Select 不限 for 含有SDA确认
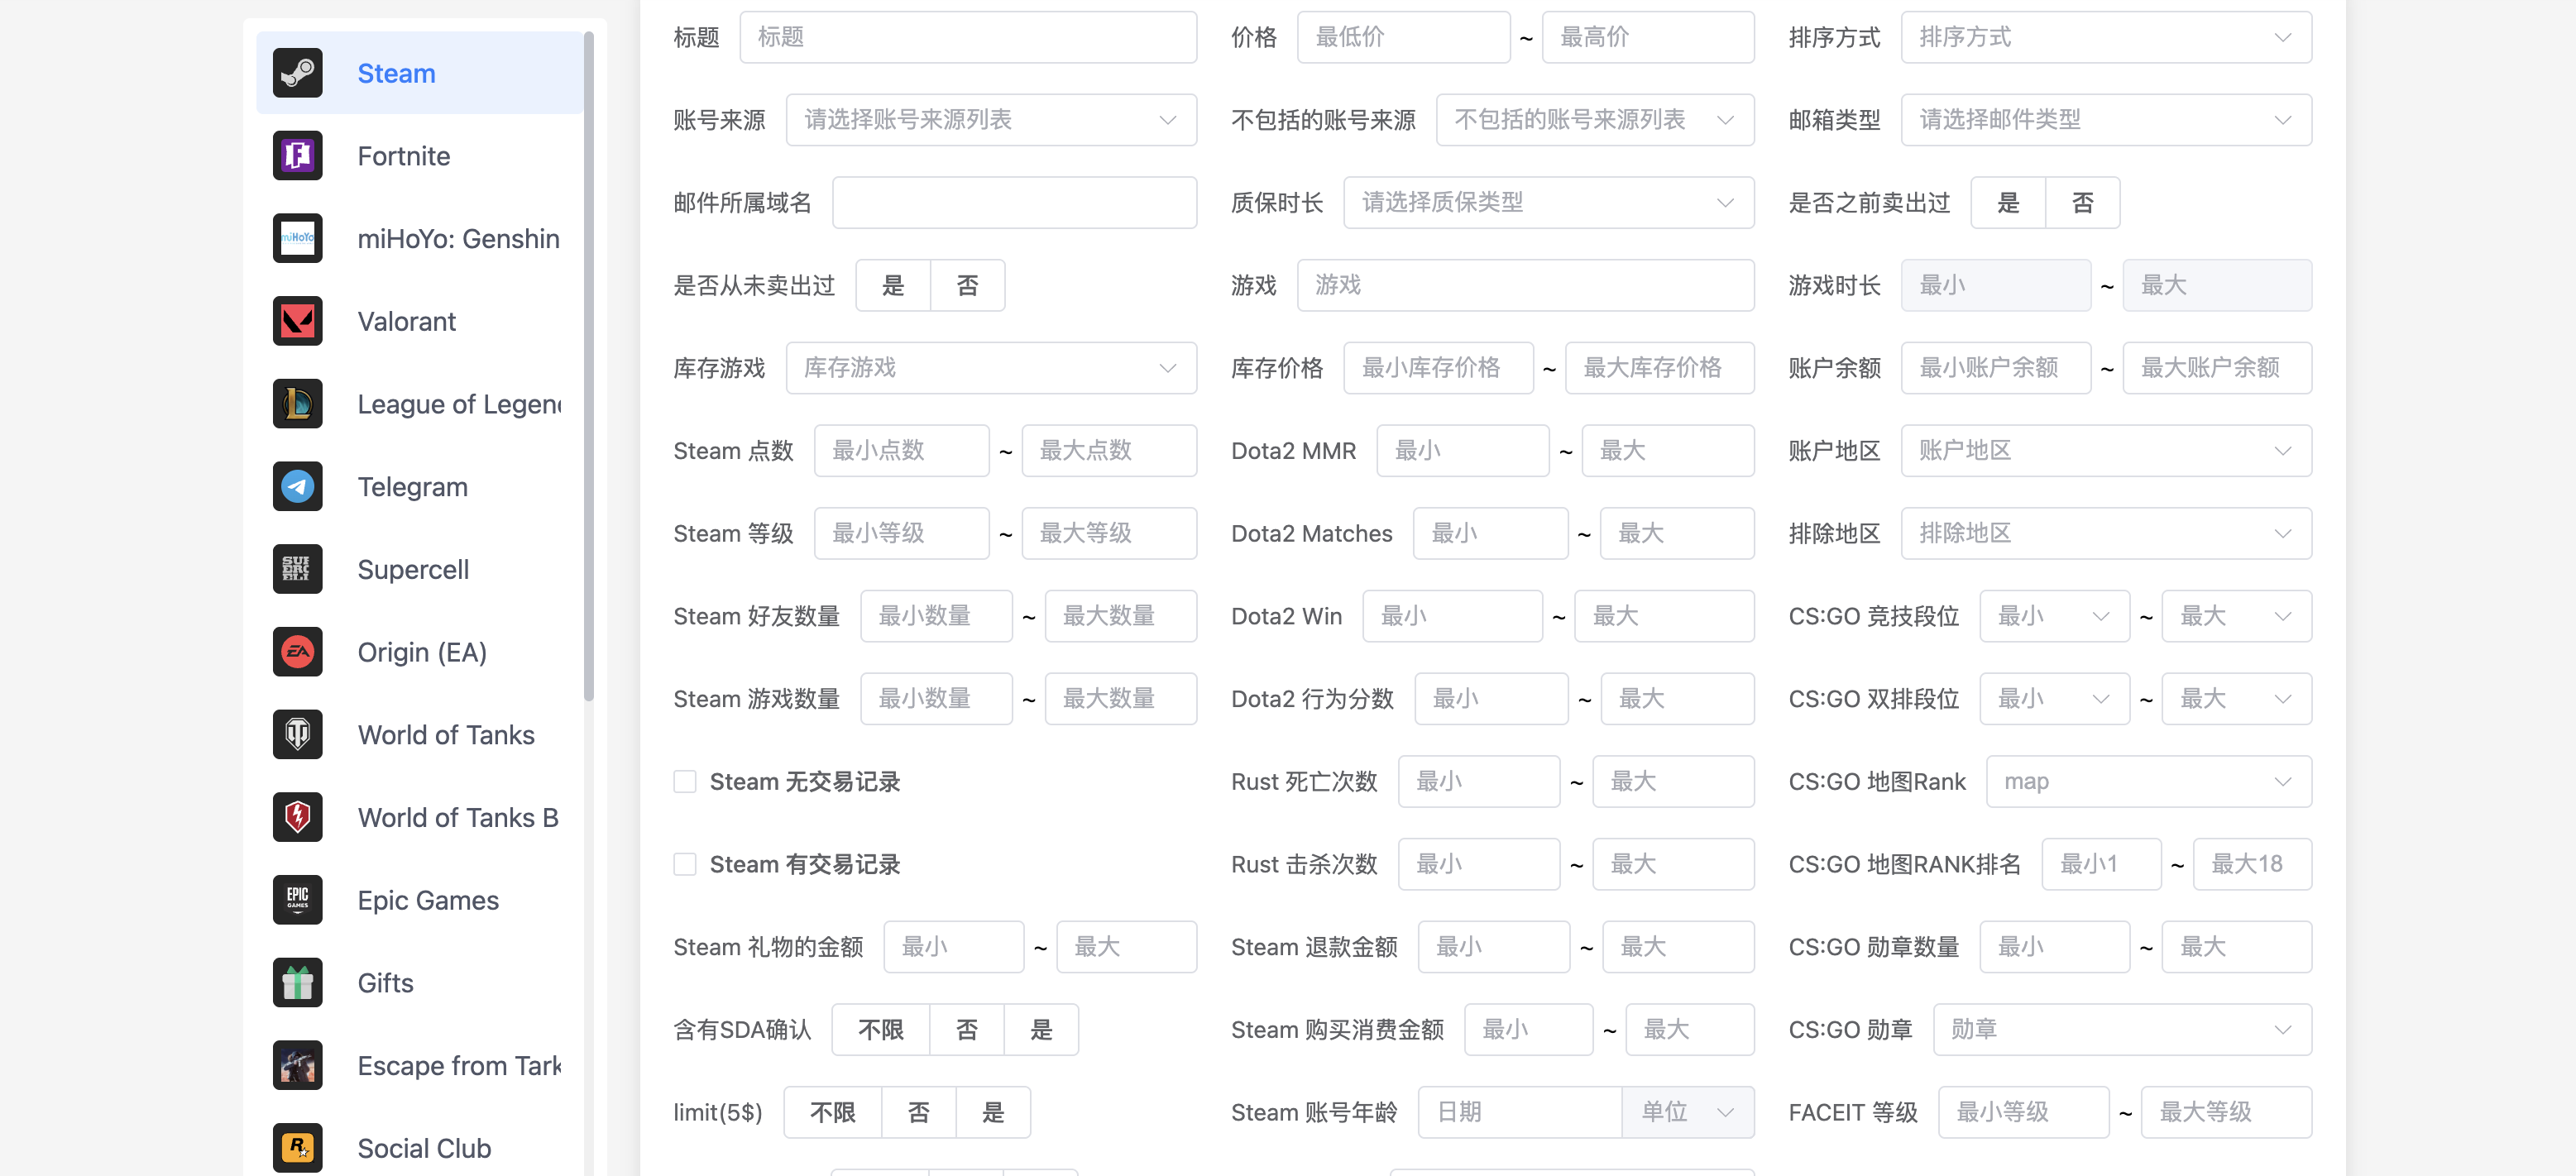 coord(880,1030)
